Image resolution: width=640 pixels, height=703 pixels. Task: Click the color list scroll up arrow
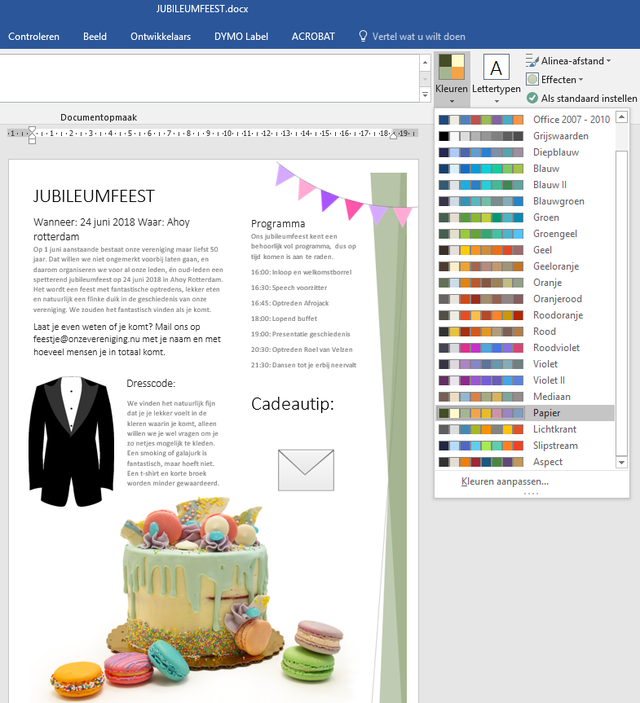622,117
